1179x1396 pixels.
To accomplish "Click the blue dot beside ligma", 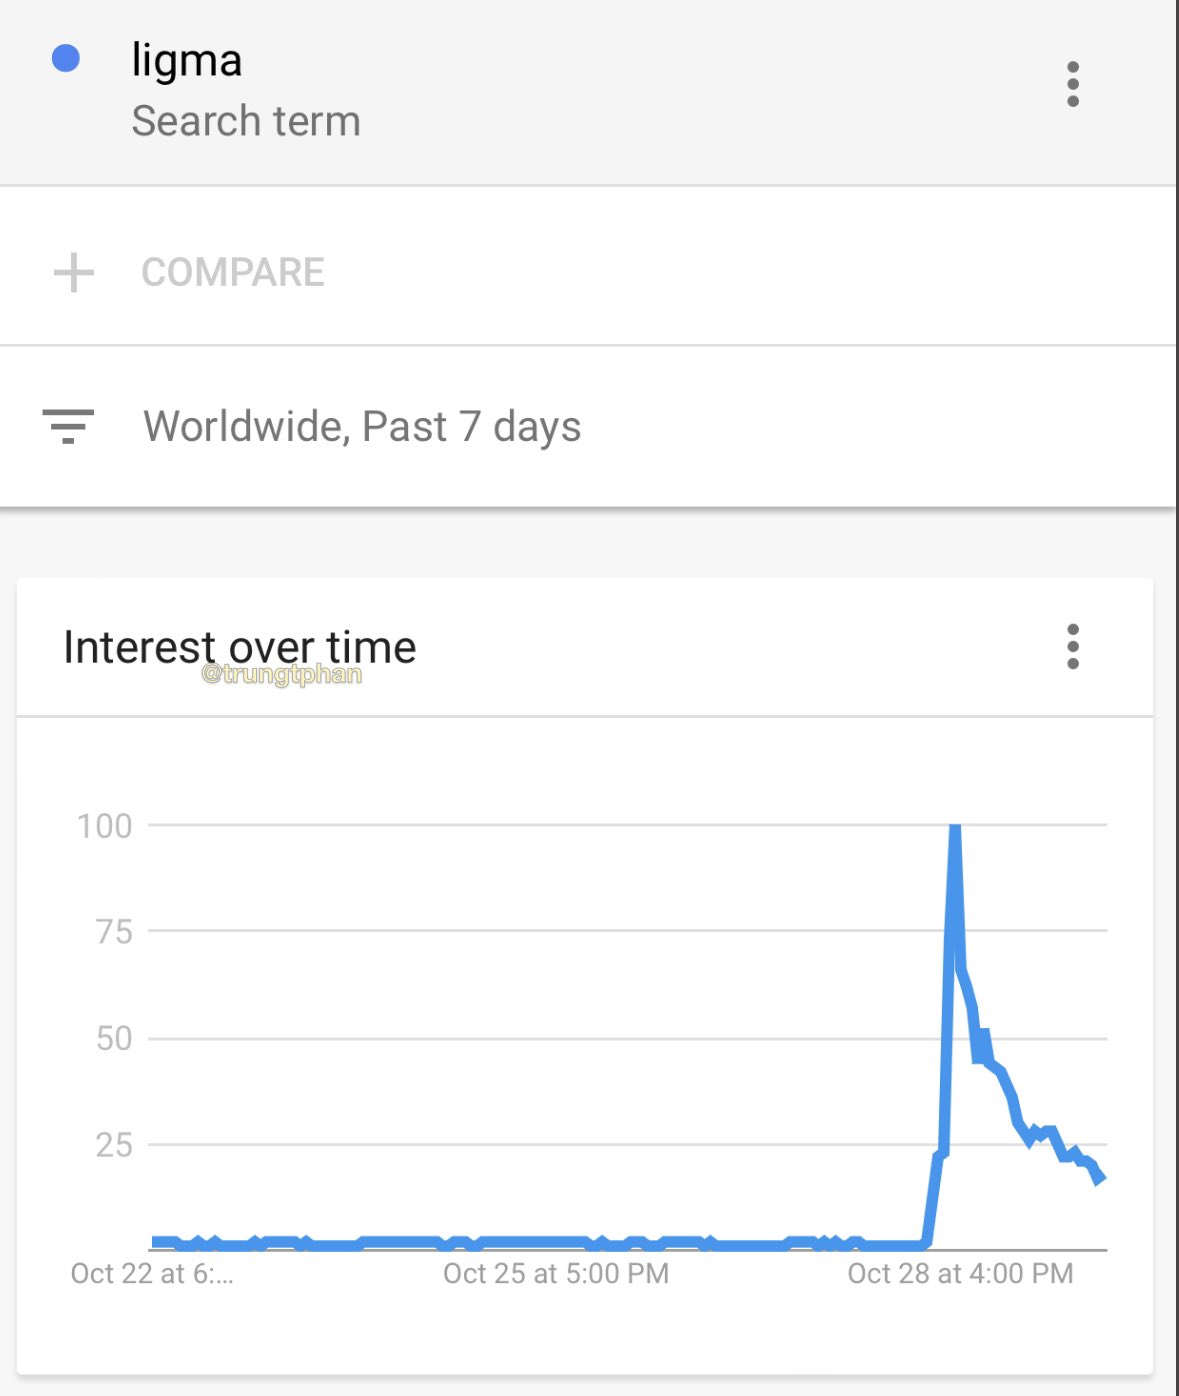I will (66, 59).
